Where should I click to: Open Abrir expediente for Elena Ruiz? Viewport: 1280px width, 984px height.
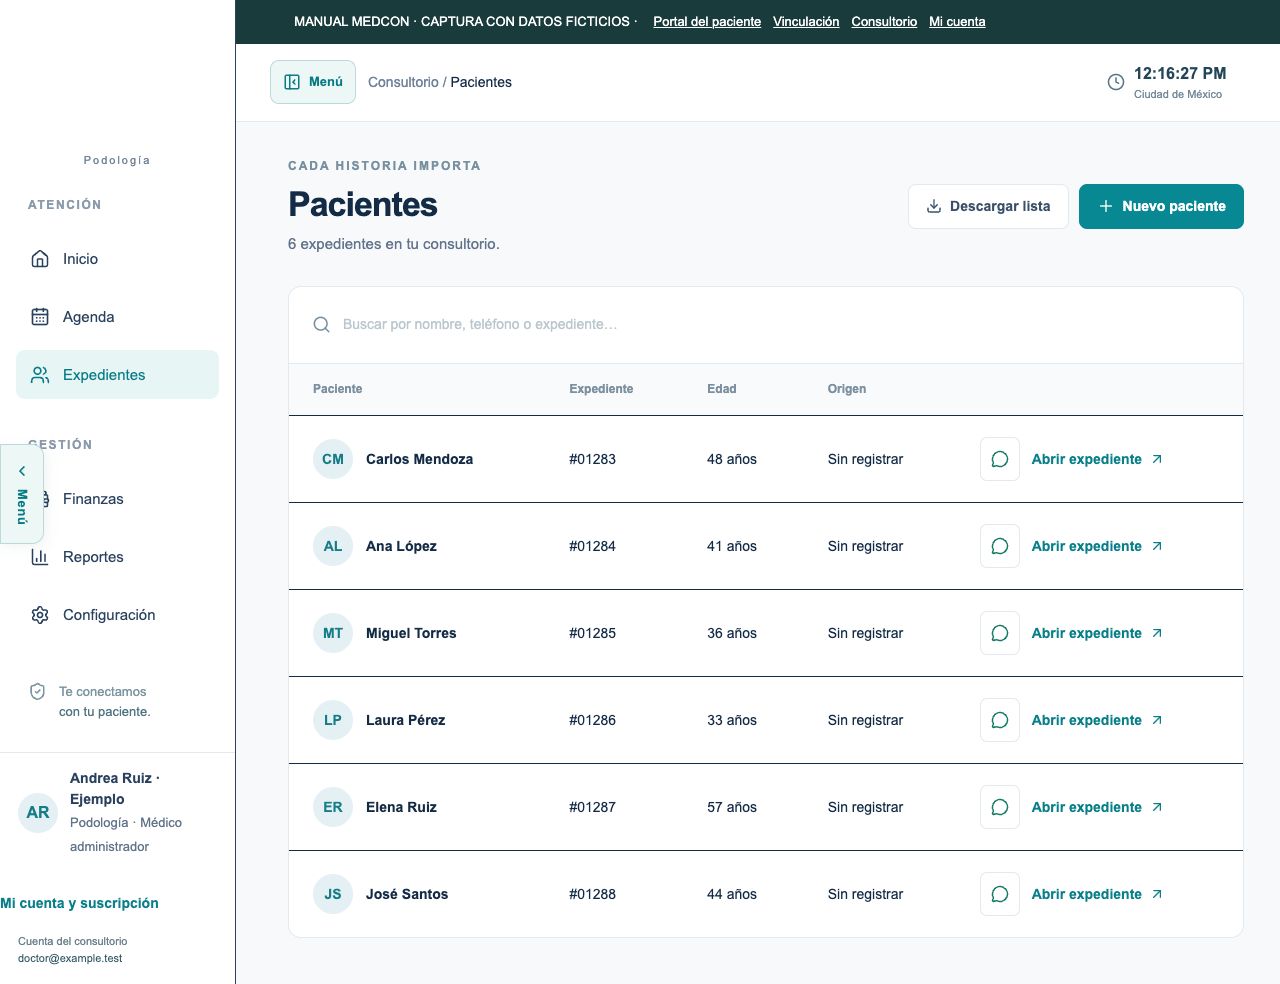(1097, 807)
